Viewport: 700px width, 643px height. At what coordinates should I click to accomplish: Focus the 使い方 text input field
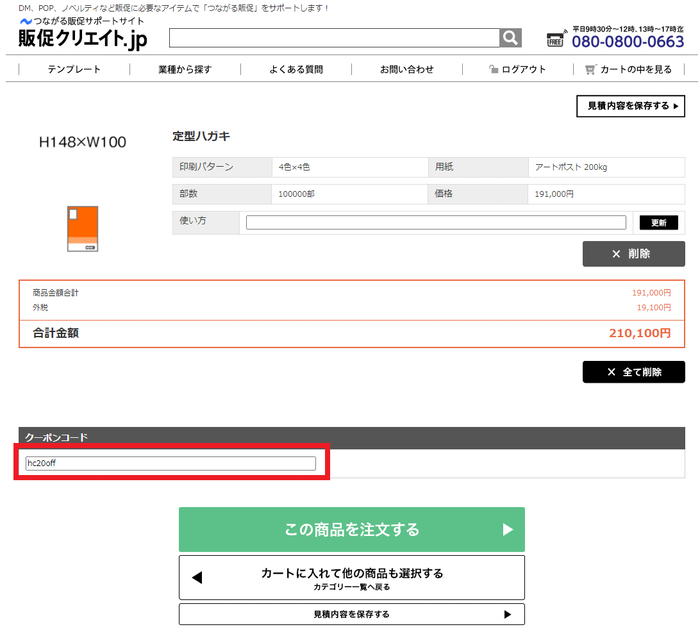[x=436, y=222]
